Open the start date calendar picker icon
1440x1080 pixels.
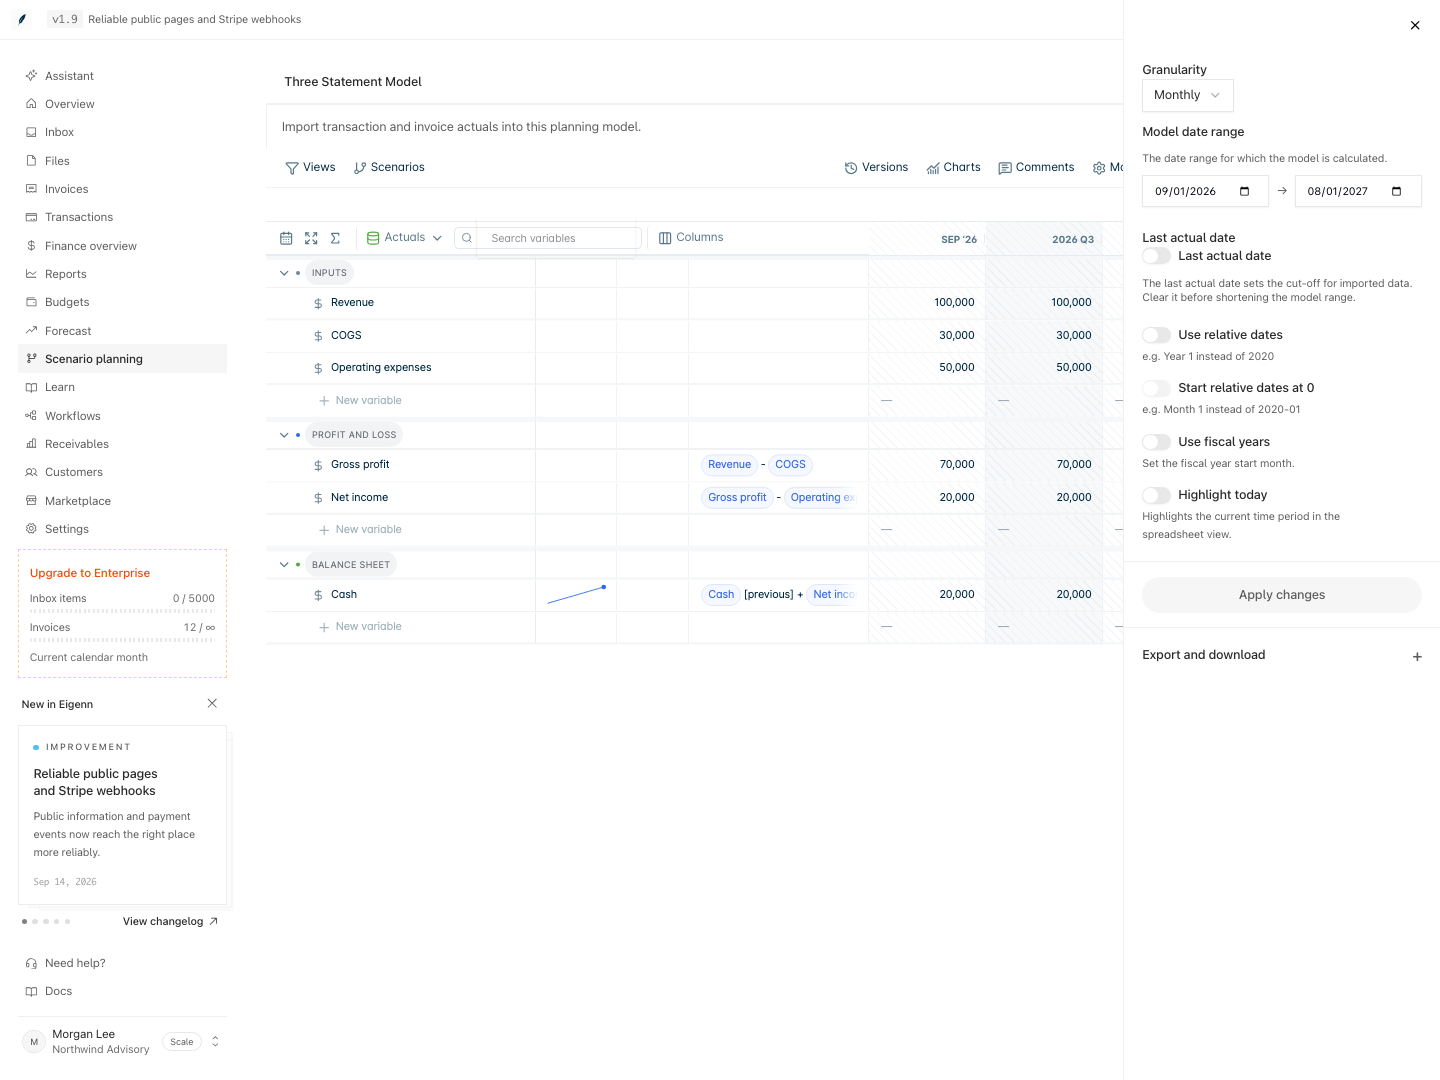1245,191
